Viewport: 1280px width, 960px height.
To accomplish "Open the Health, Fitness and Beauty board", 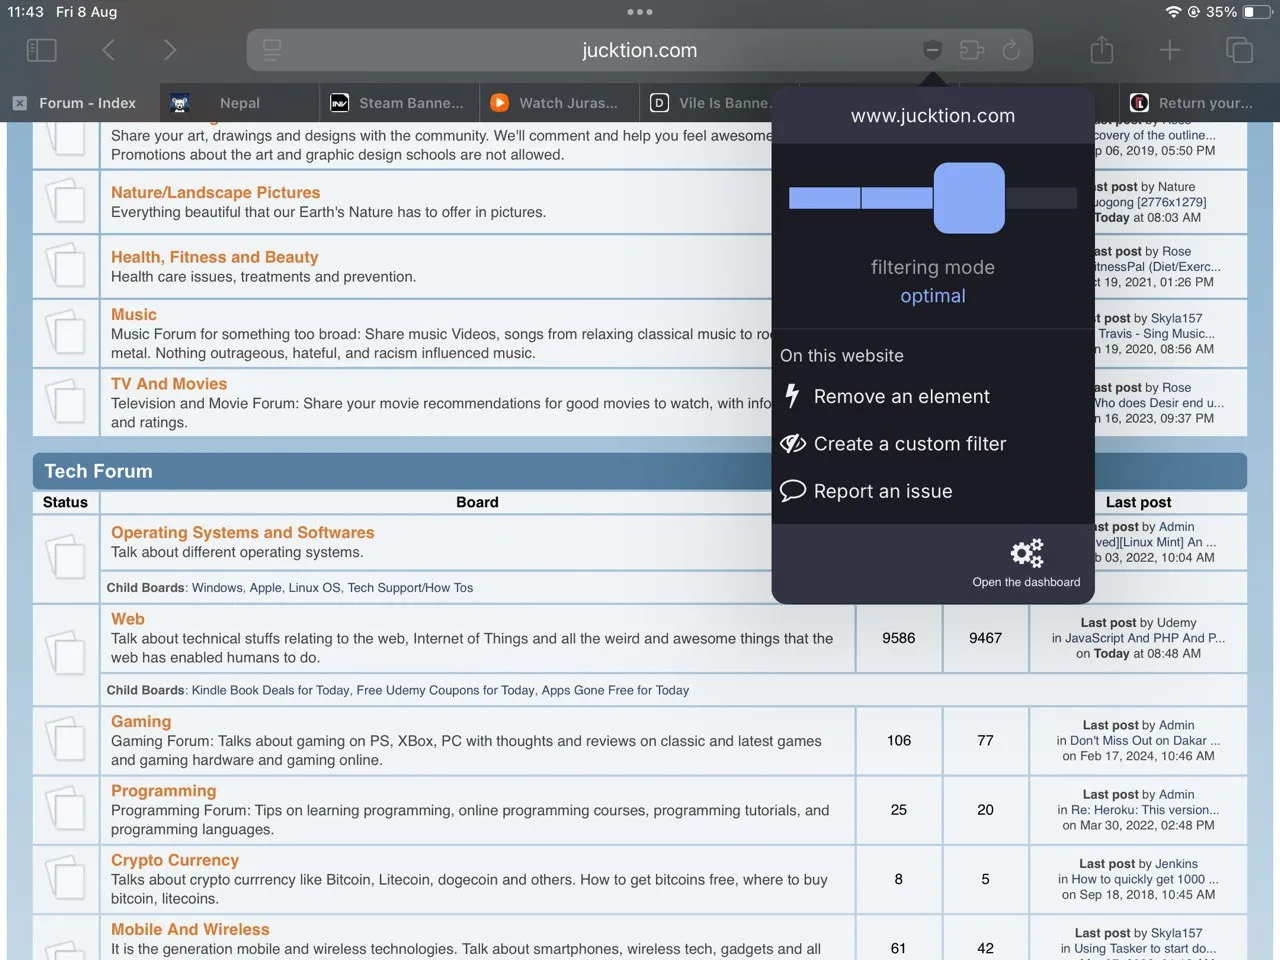I will coord(214,257).
